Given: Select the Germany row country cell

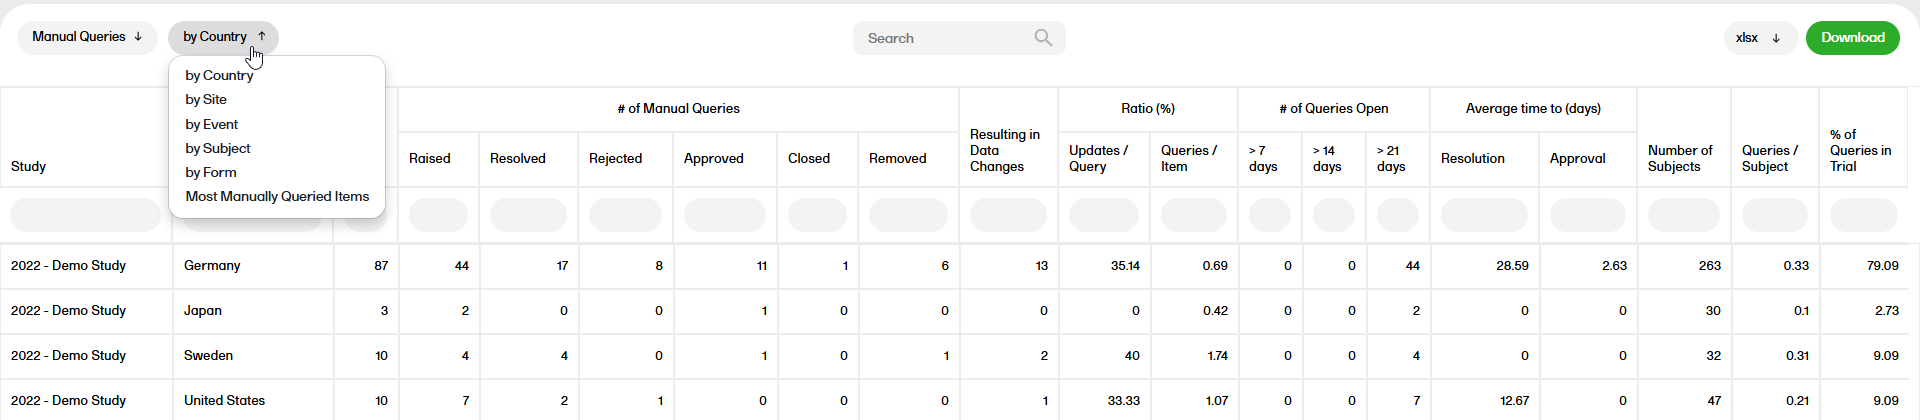Looking at the screenshot, I should (212, 266).
